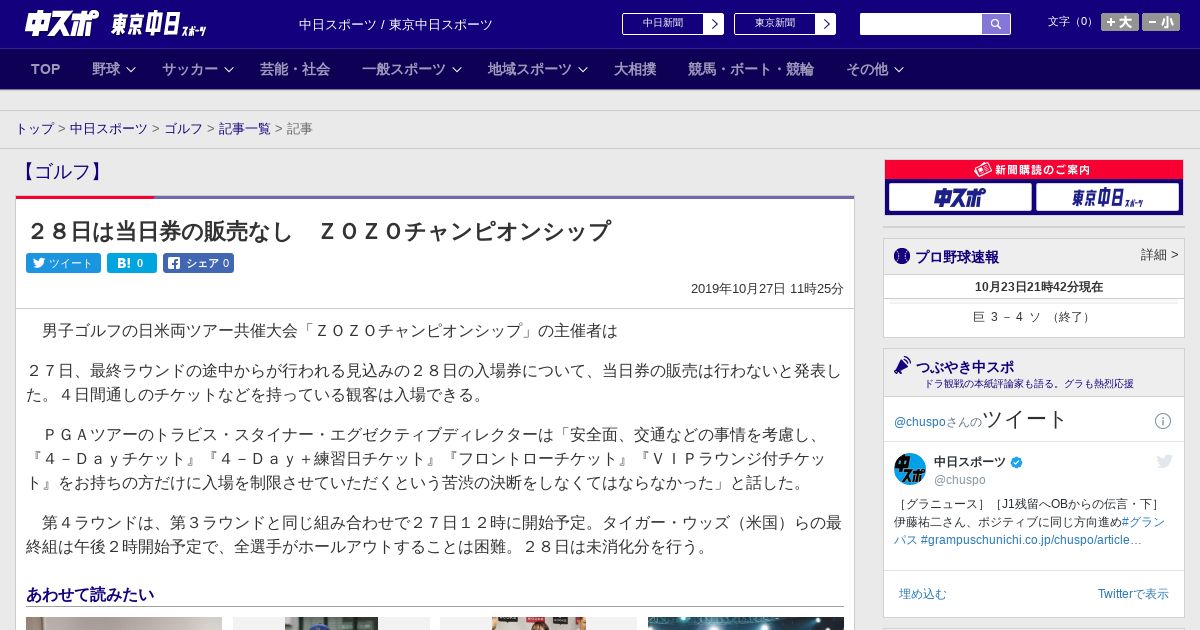1200x630 pixels.
Task: Open 中日スポーツ Twitter account name
Action: pos(970,462)
